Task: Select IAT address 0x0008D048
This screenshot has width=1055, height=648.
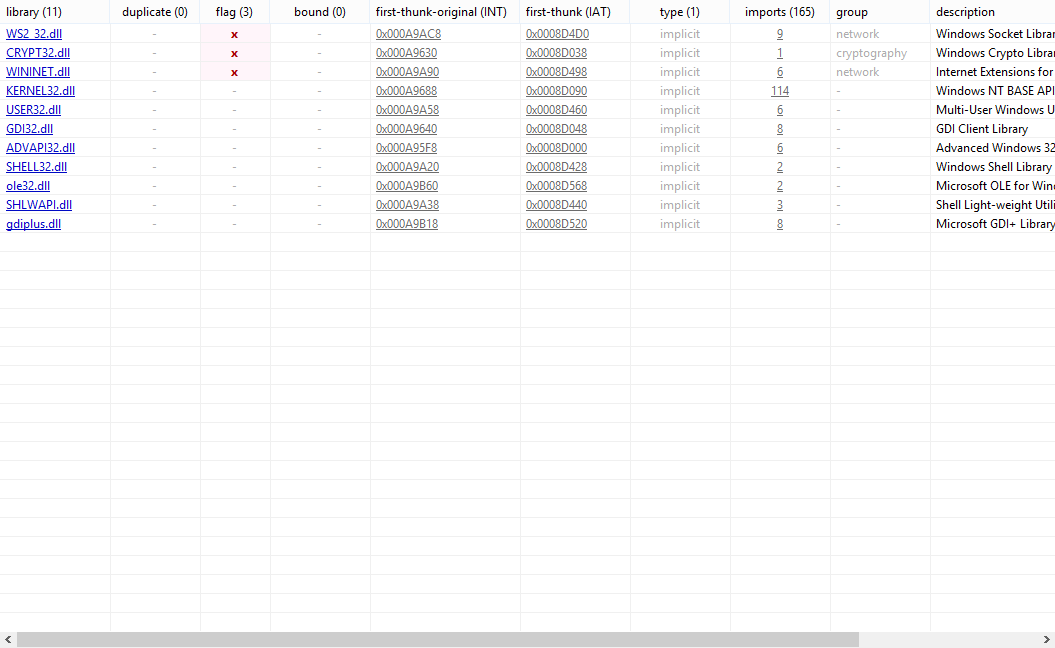Action: (556, 129)
